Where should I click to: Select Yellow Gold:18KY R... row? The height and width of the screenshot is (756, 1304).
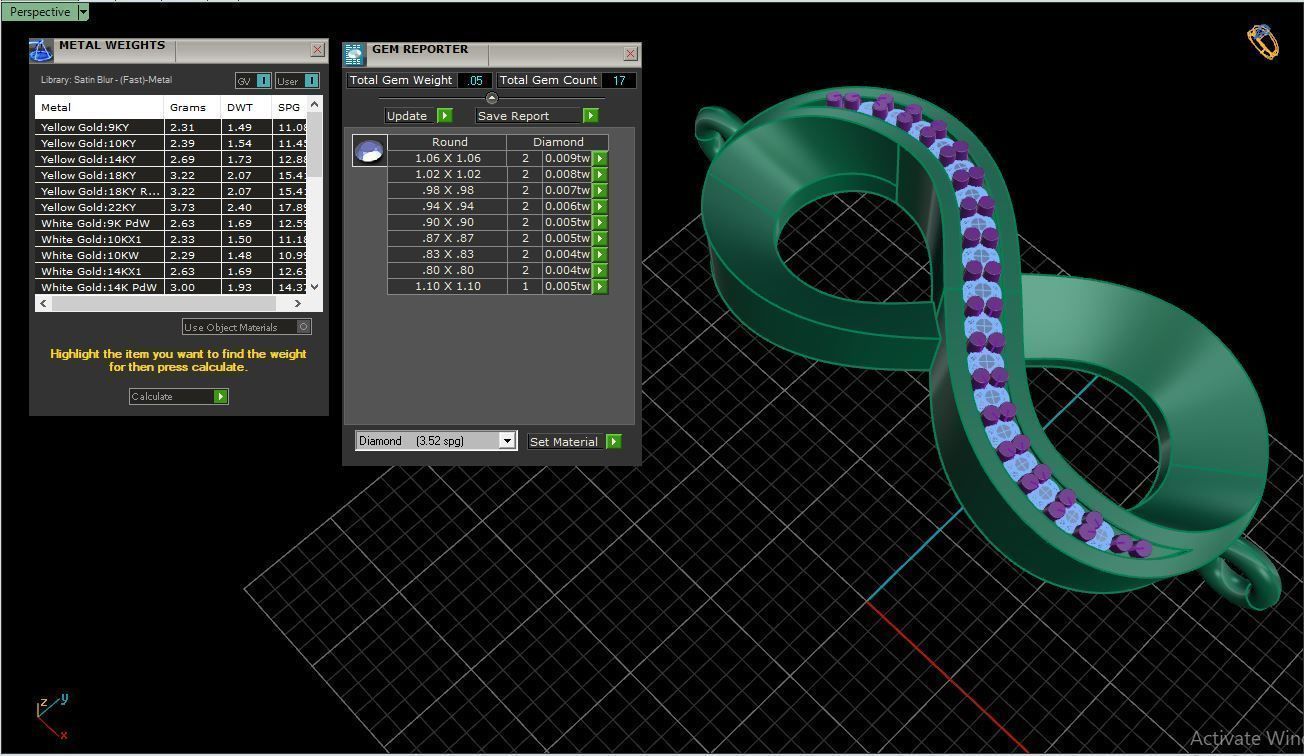point(171,191)
